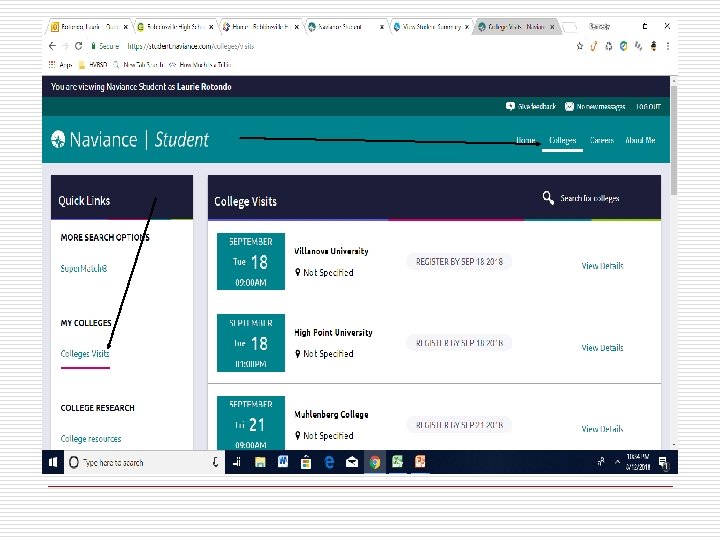
Task: Open Colleges Visits link under My Colleges
Action: [x=85, y=354]
